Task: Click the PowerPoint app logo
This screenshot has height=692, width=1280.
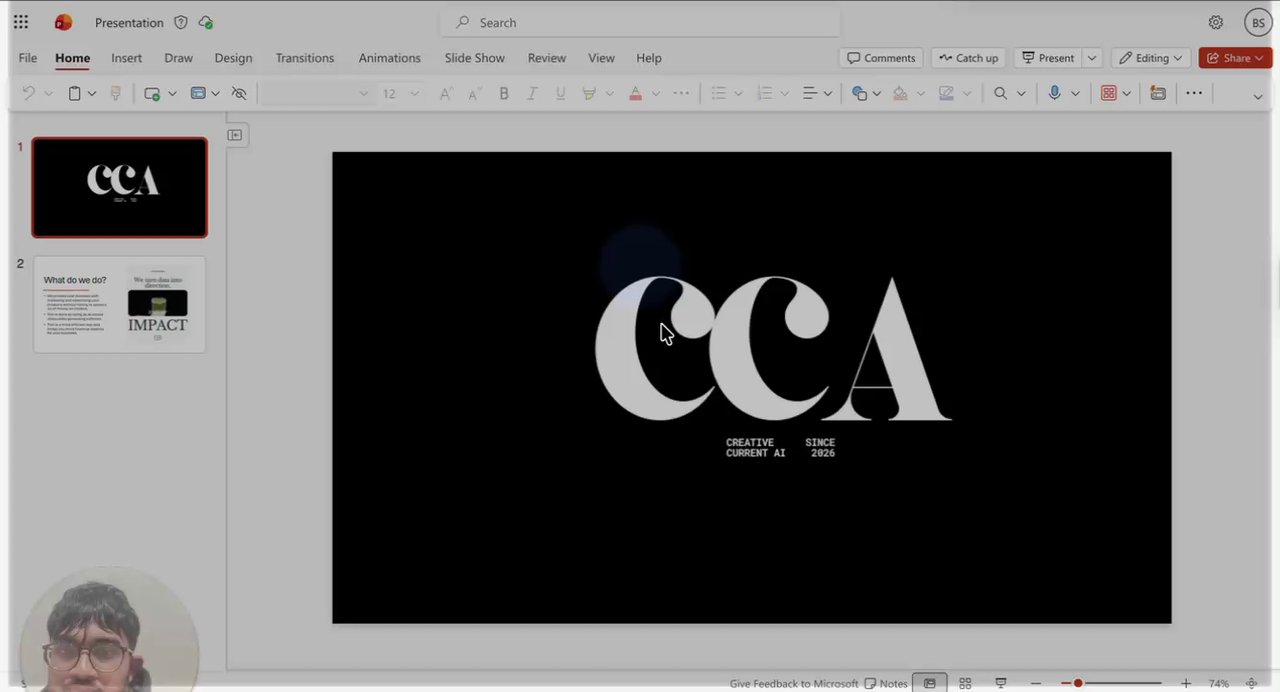Action: [x=63, y=22]
